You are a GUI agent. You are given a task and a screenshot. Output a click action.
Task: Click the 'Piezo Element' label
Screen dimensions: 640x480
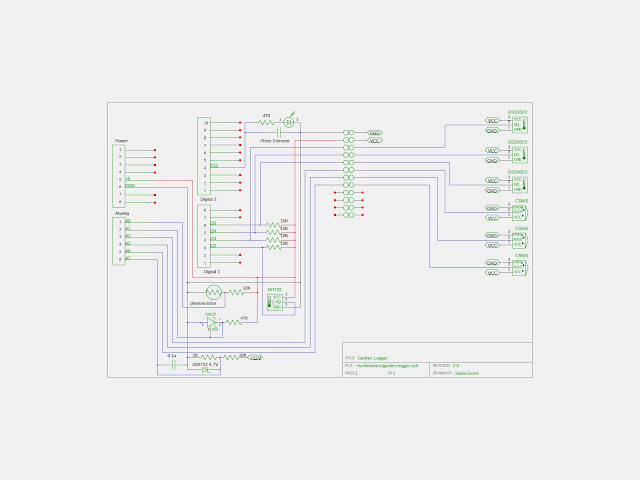point(275,141)
